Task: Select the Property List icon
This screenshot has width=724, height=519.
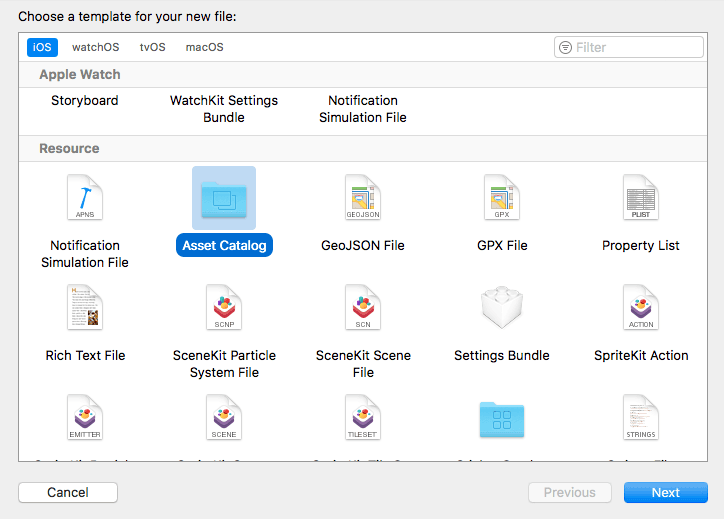Action: point(641,198)
